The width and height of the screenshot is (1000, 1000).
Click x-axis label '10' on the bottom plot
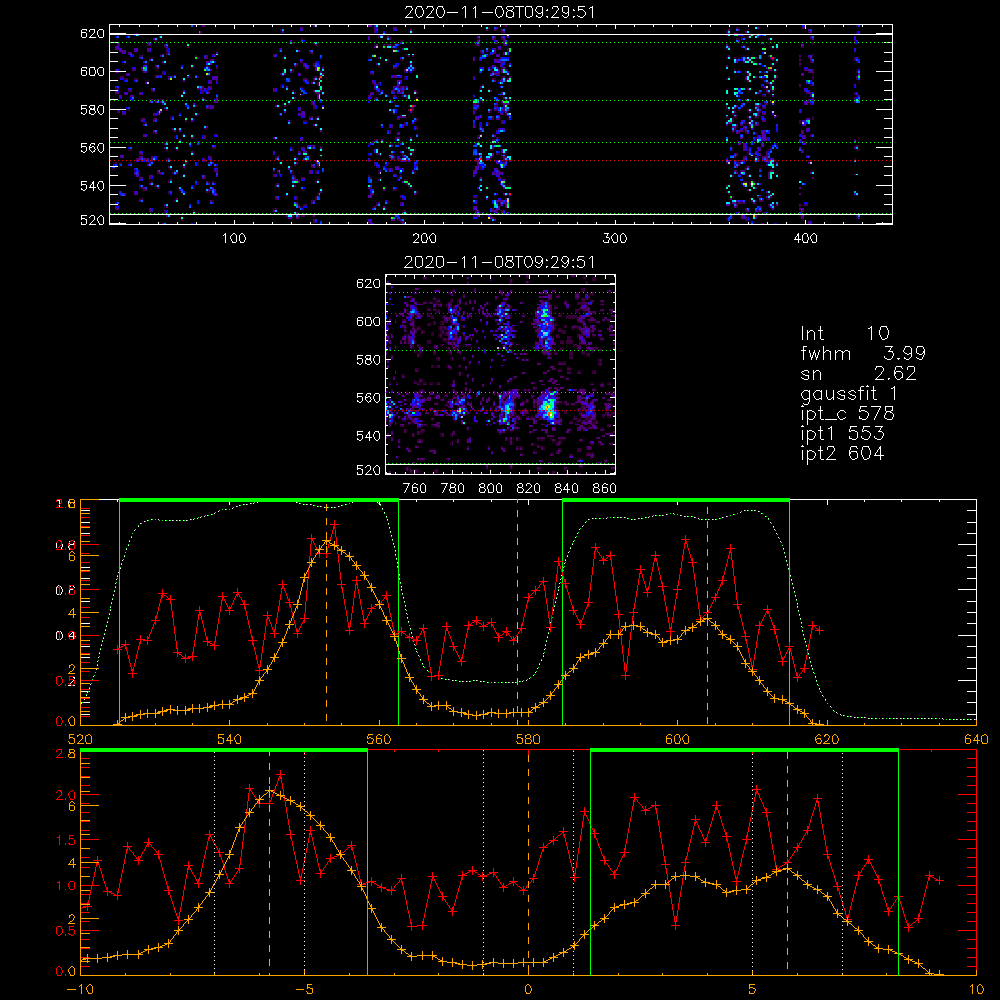976,990
